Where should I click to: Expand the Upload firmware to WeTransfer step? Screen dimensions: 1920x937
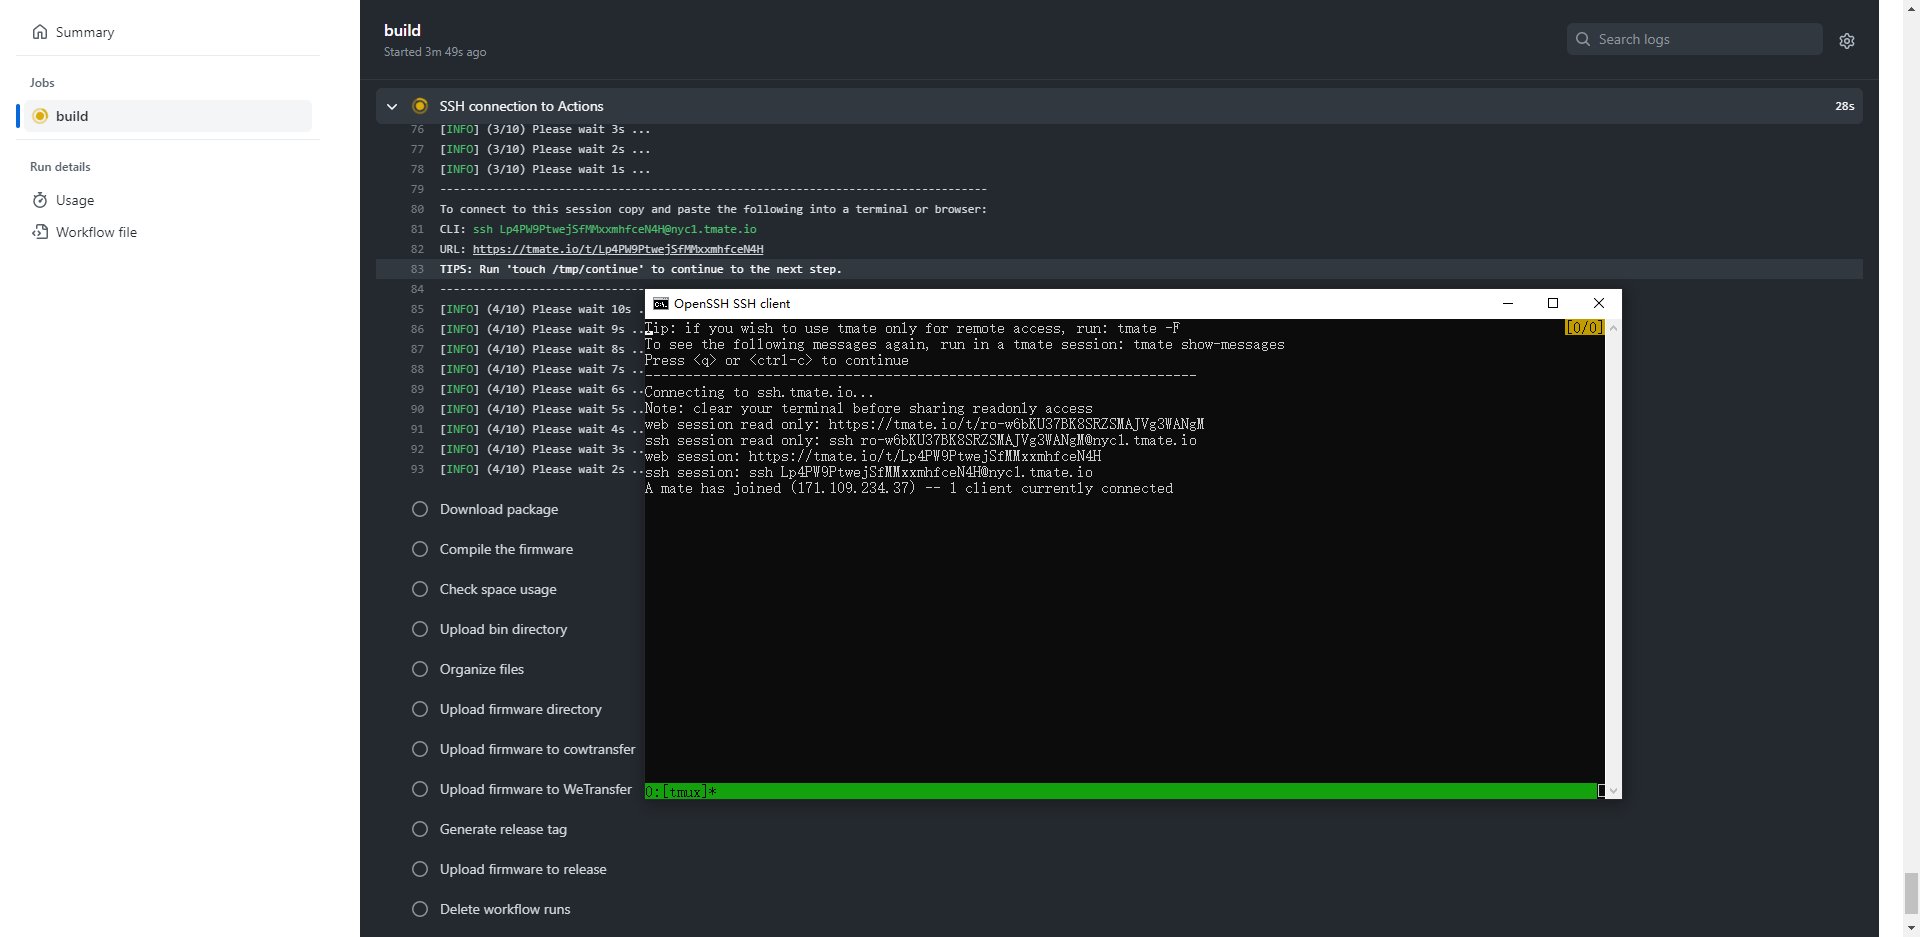click(536, 789)
